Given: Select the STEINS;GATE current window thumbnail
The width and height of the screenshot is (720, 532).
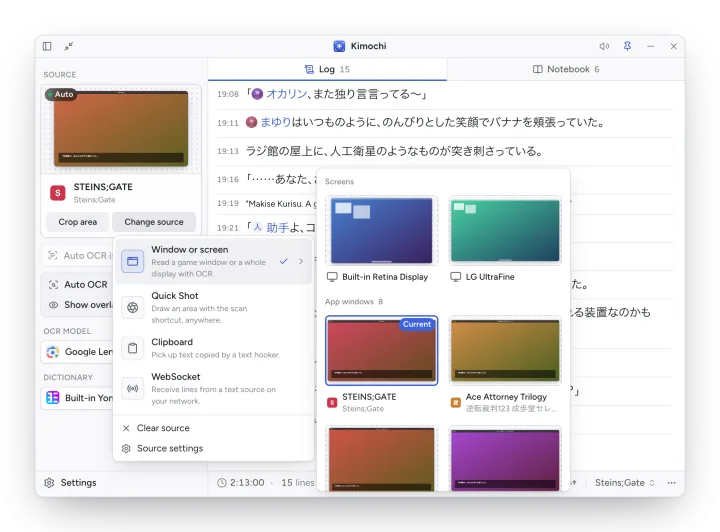Looking at the screenshot, I should (x=381, y=351).
